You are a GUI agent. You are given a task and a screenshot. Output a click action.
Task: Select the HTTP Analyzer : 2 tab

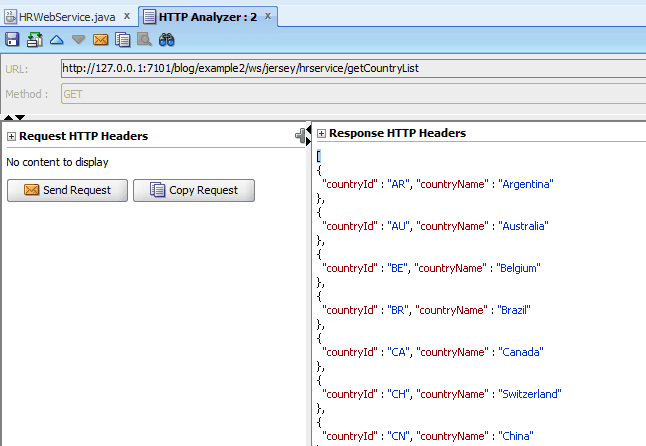208,17
